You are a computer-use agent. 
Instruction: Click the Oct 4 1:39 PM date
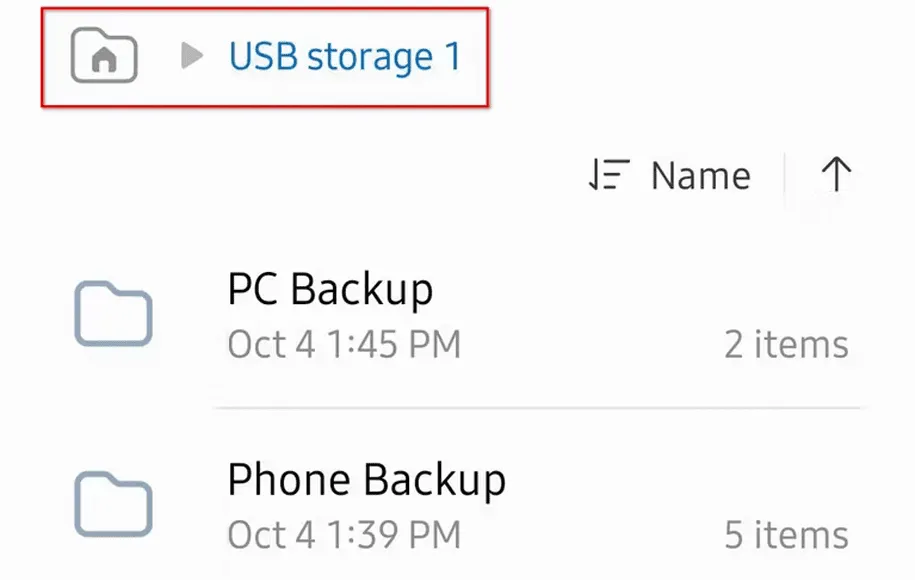pyautogui.click(x=344, y=535)
